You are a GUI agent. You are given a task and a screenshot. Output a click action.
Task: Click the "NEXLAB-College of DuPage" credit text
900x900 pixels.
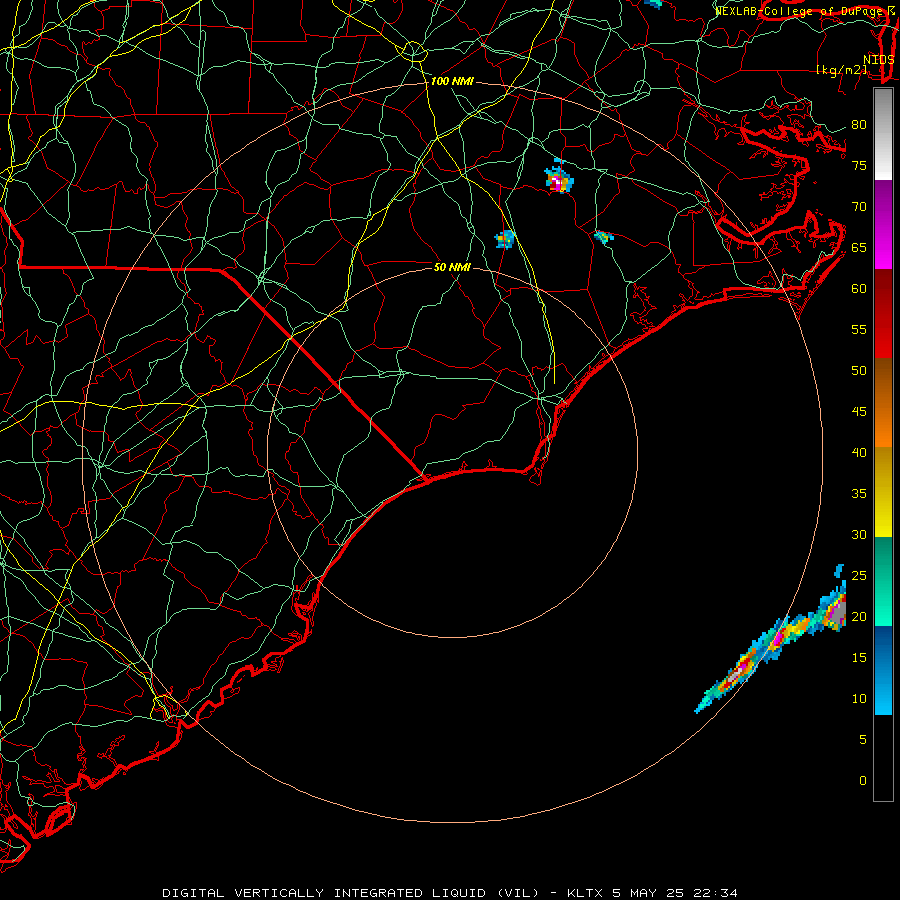[798, 11]
